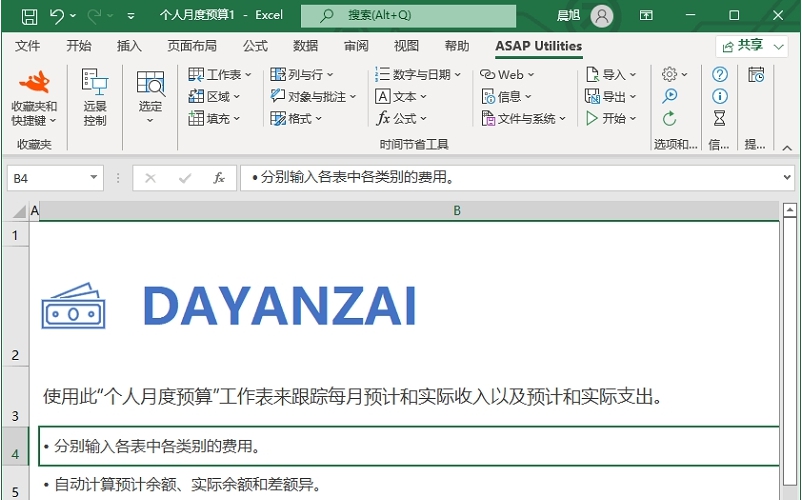
Task: Open the 对象与批注 menu
Action: click(x=313, y=96)
